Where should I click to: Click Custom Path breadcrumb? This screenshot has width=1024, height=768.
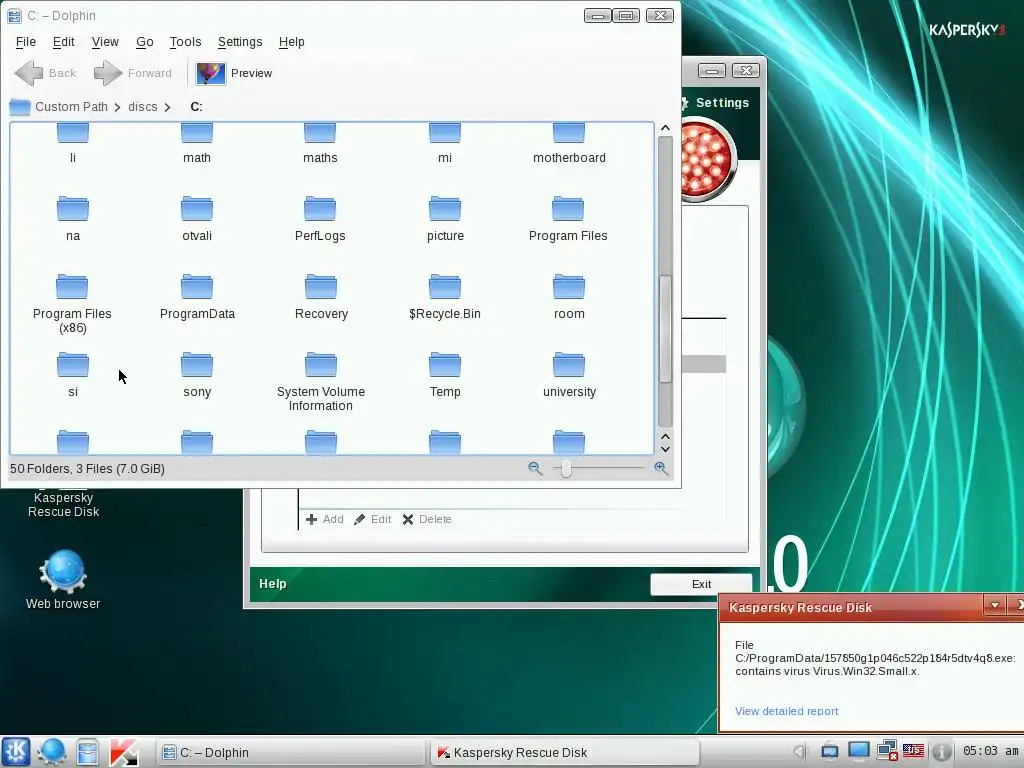[x=71, y=106]
